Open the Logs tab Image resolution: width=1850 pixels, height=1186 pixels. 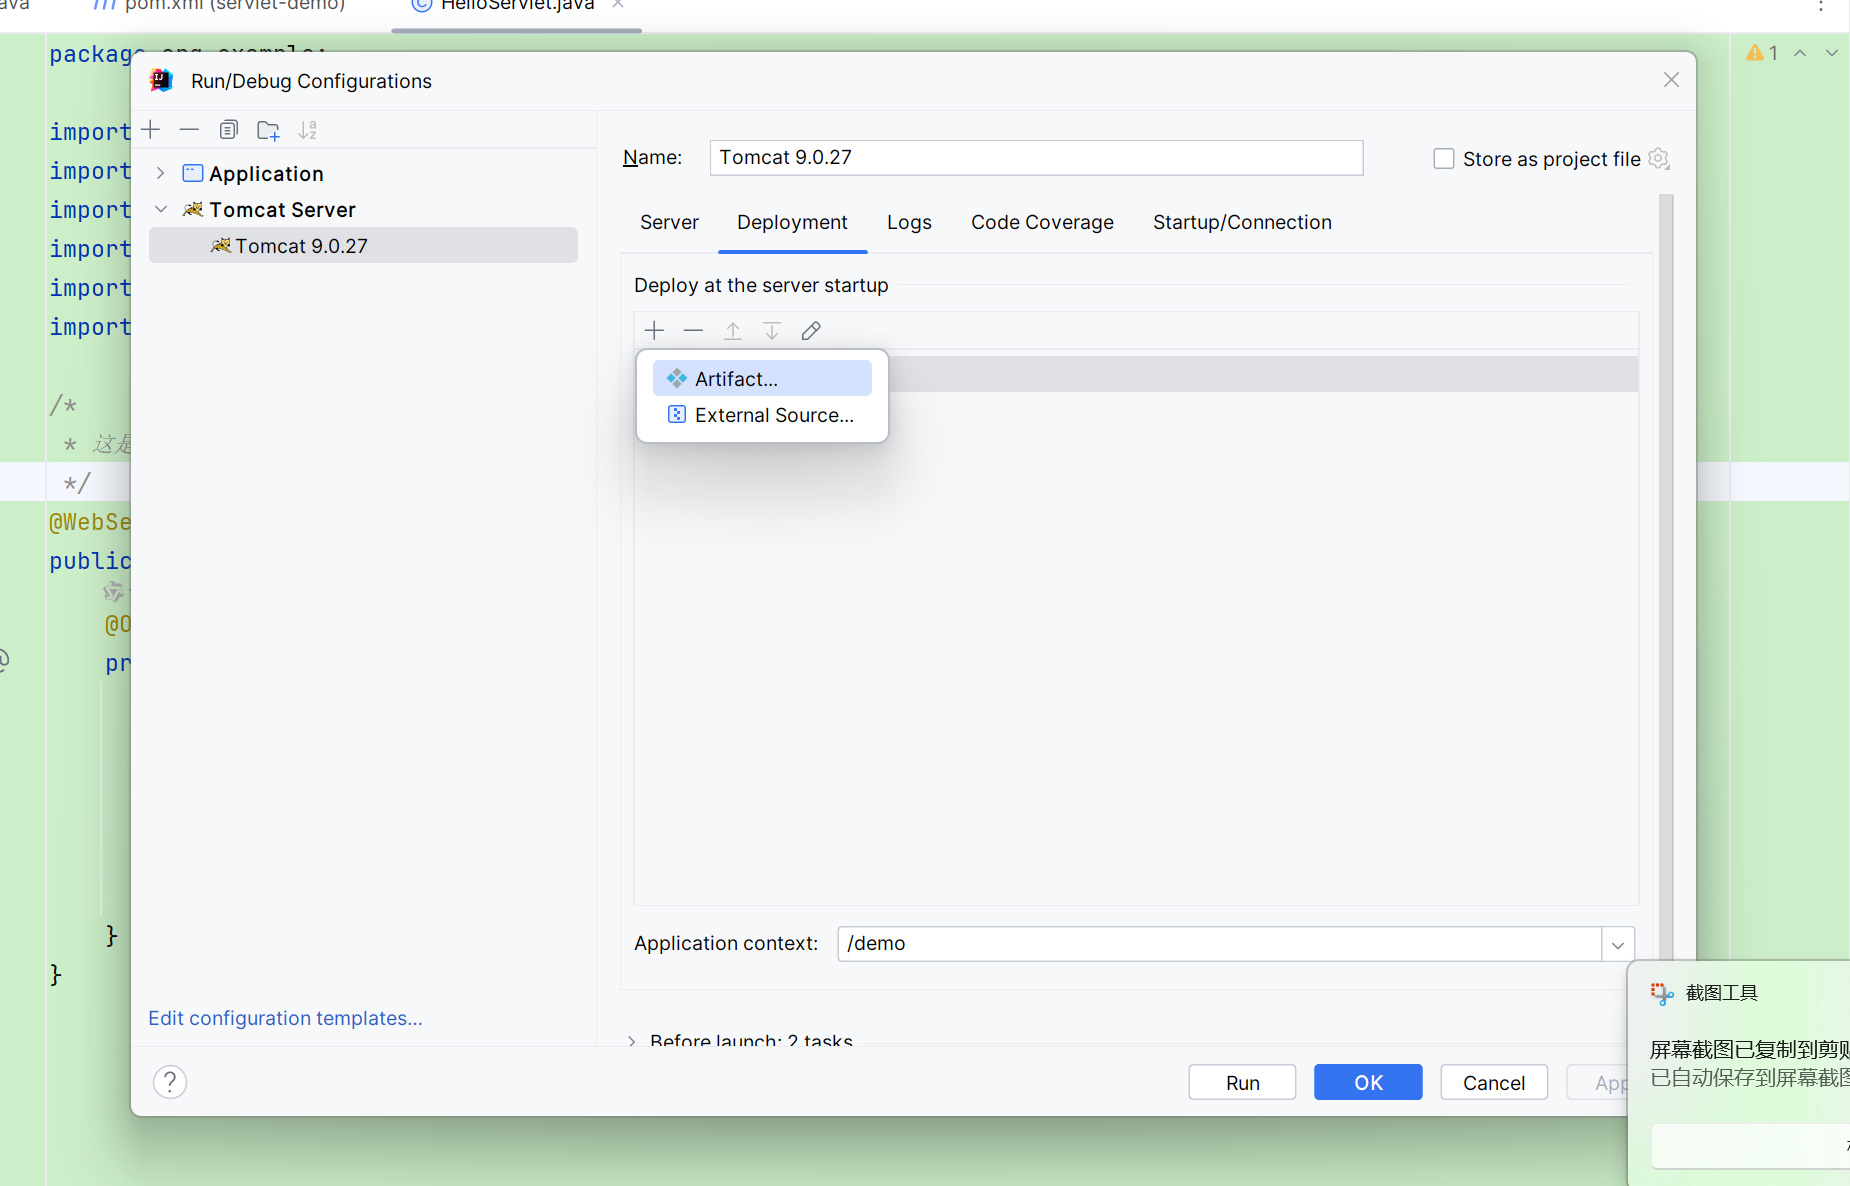[909, 222]
